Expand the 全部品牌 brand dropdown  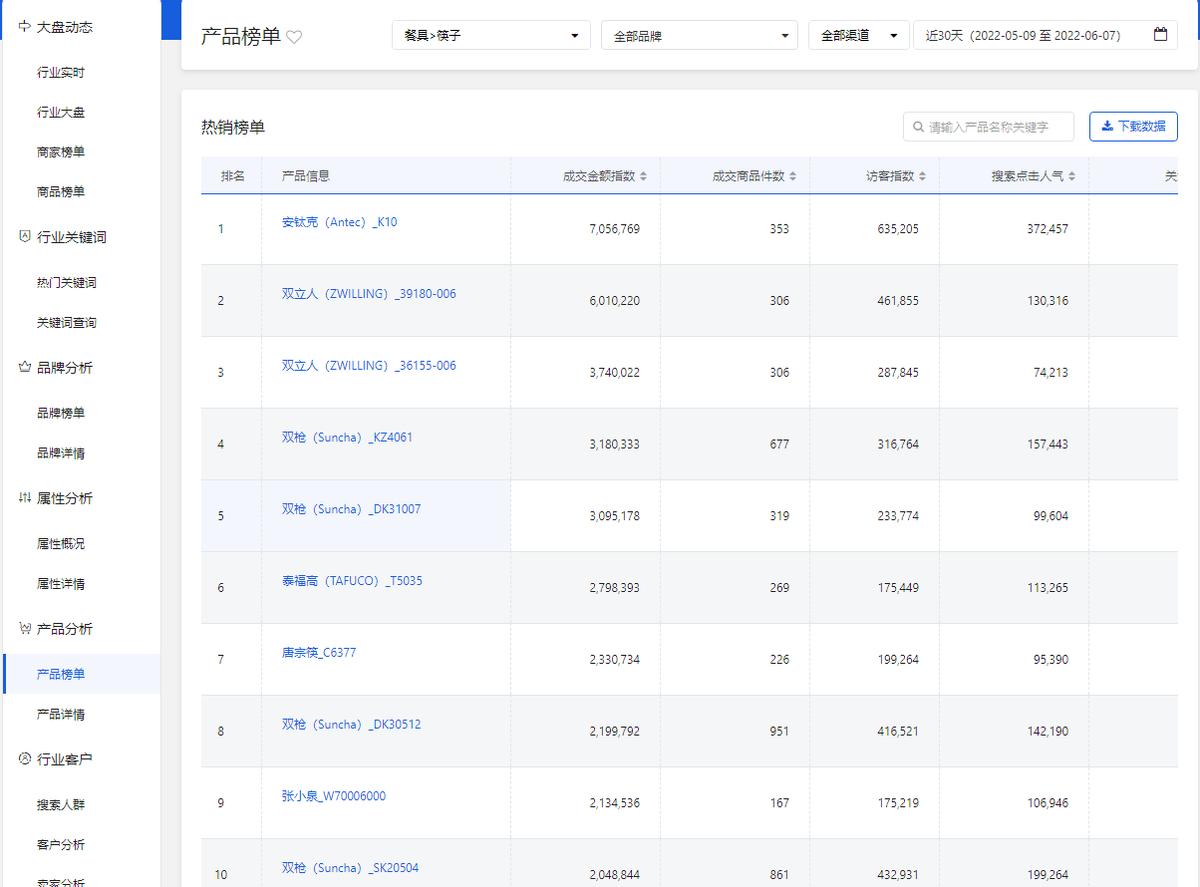[x=700, y=36]
